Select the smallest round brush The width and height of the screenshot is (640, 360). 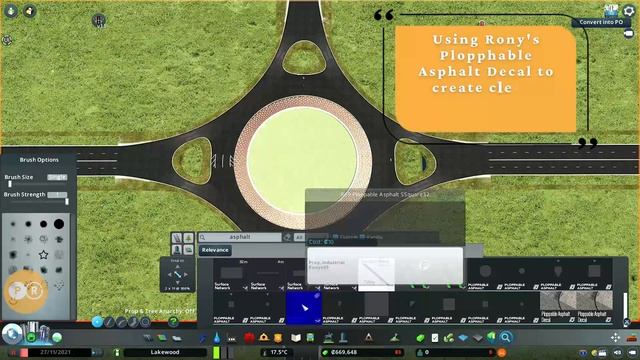(13, 224)
